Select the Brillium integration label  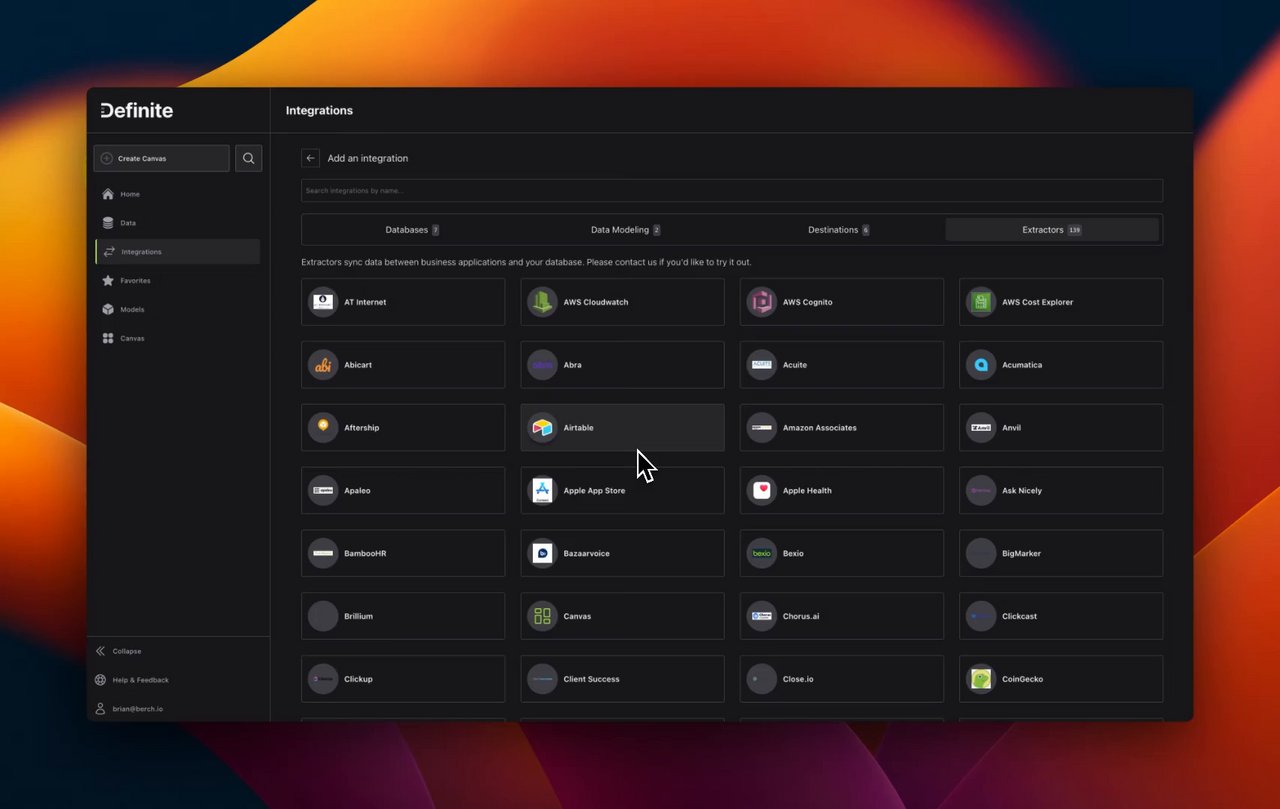358,617
